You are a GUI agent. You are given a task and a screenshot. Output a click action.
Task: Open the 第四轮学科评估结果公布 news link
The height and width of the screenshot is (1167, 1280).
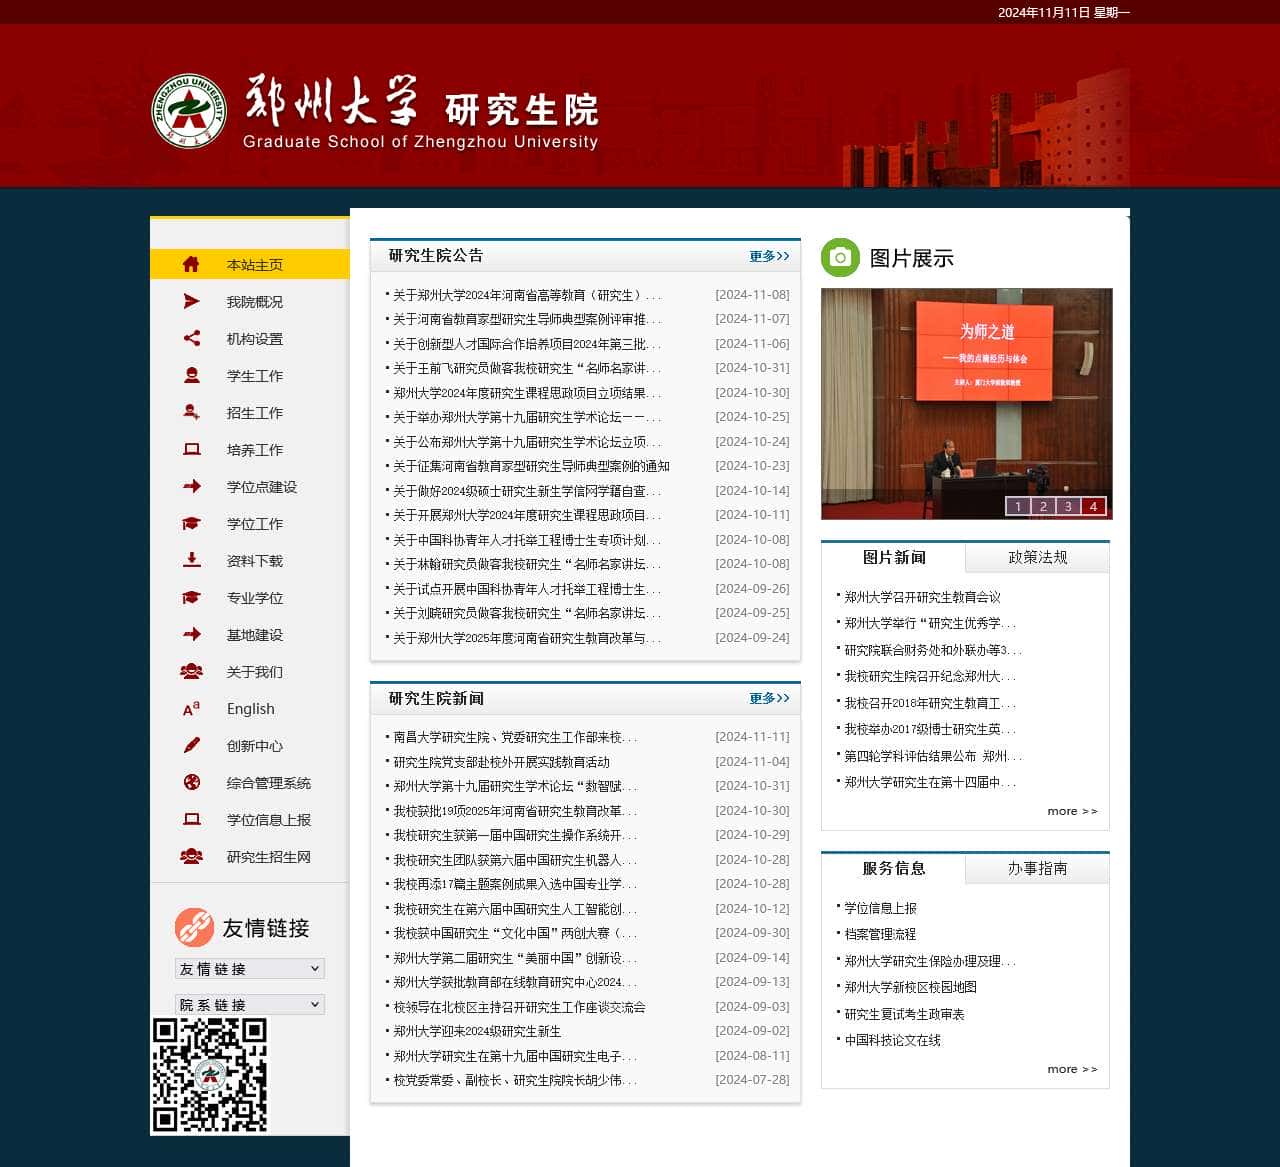coord(932,756)
